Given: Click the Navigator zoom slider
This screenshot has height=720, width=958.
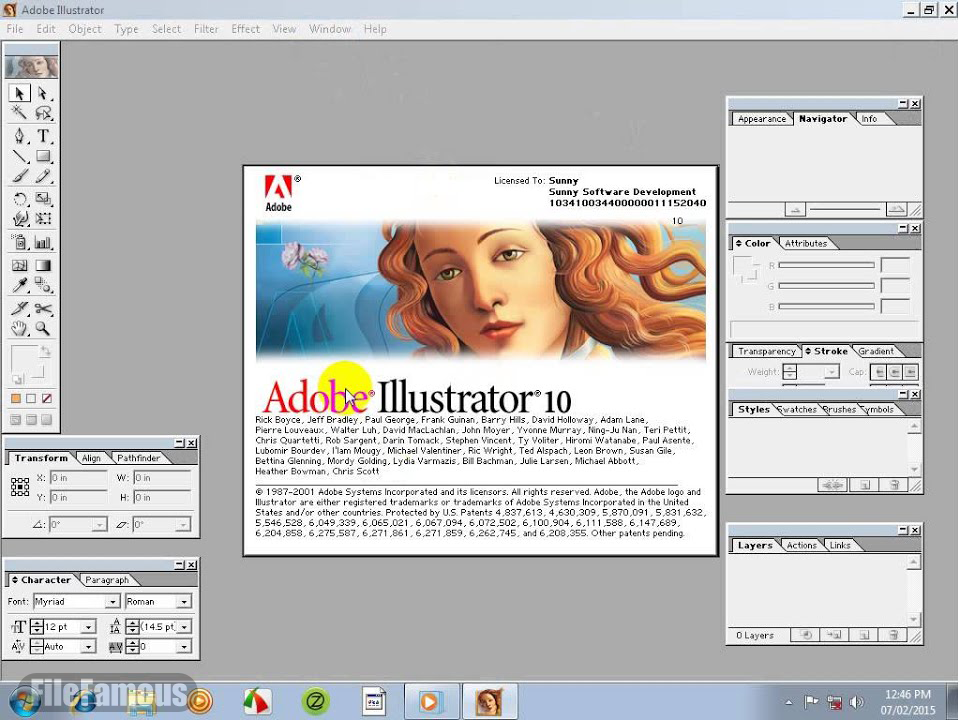Looking at the screenshot, I should point(845,210).
